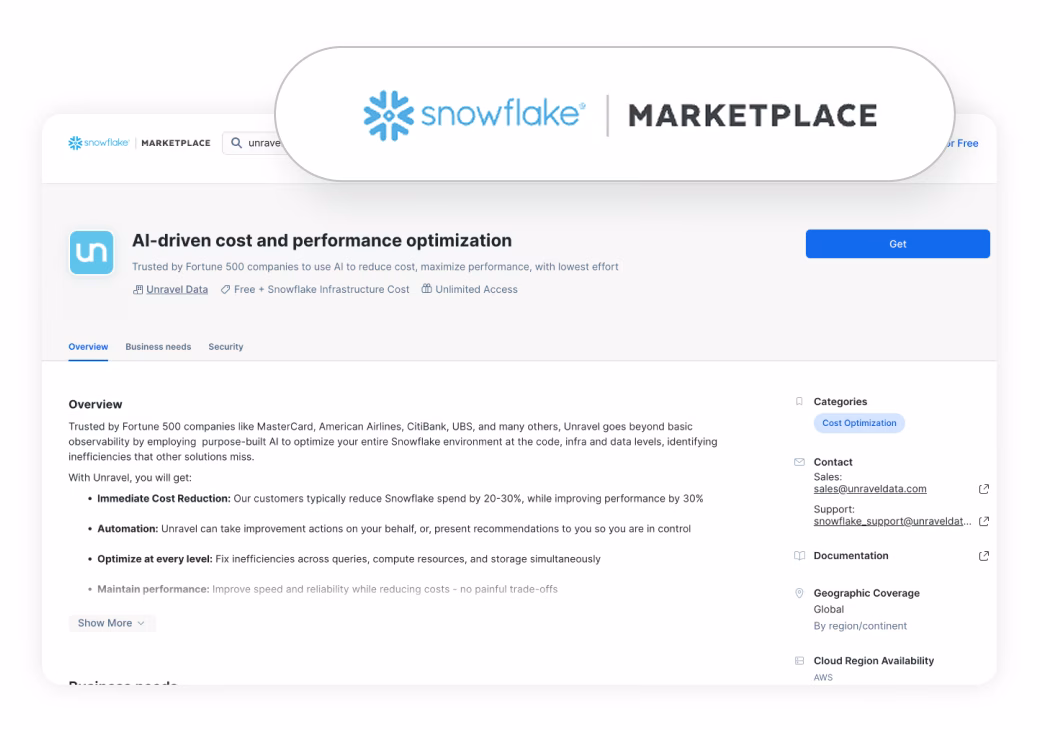Click the 'Optimize at every level:' bullet
The height and width of the screenshot is (730, 1040).
tap(155, 560)
